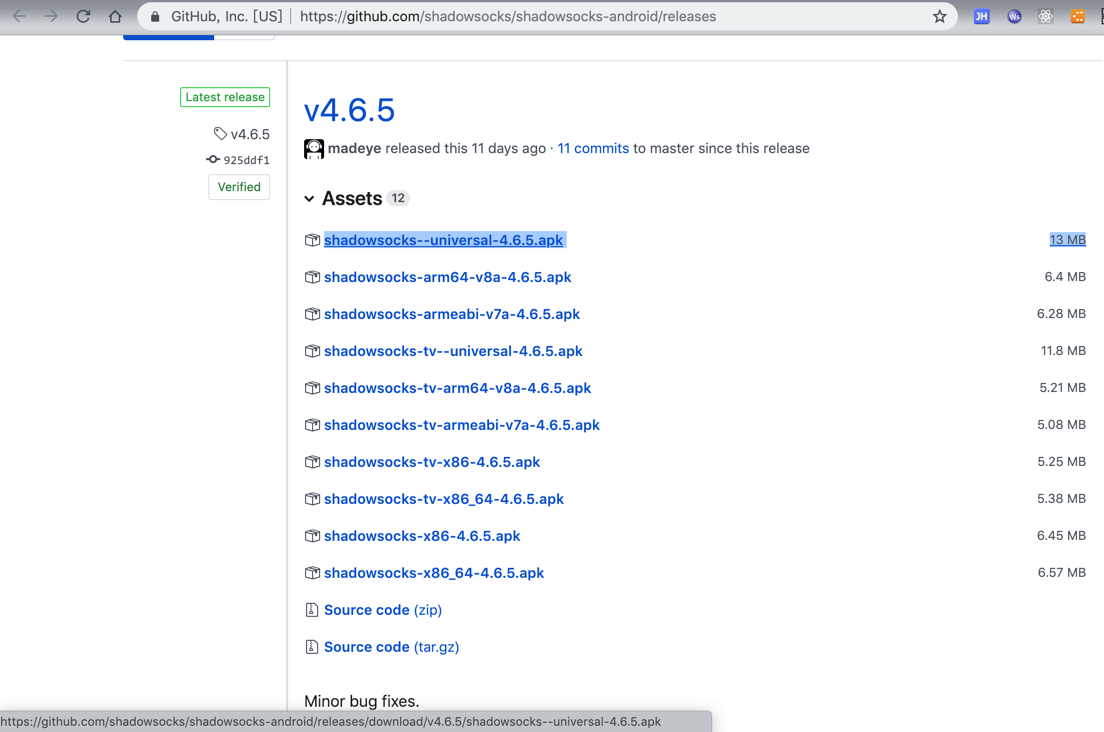1104x732 pixels.
Task: Click the highlighted 13 MB file size
Action: tap(1067, 240)
